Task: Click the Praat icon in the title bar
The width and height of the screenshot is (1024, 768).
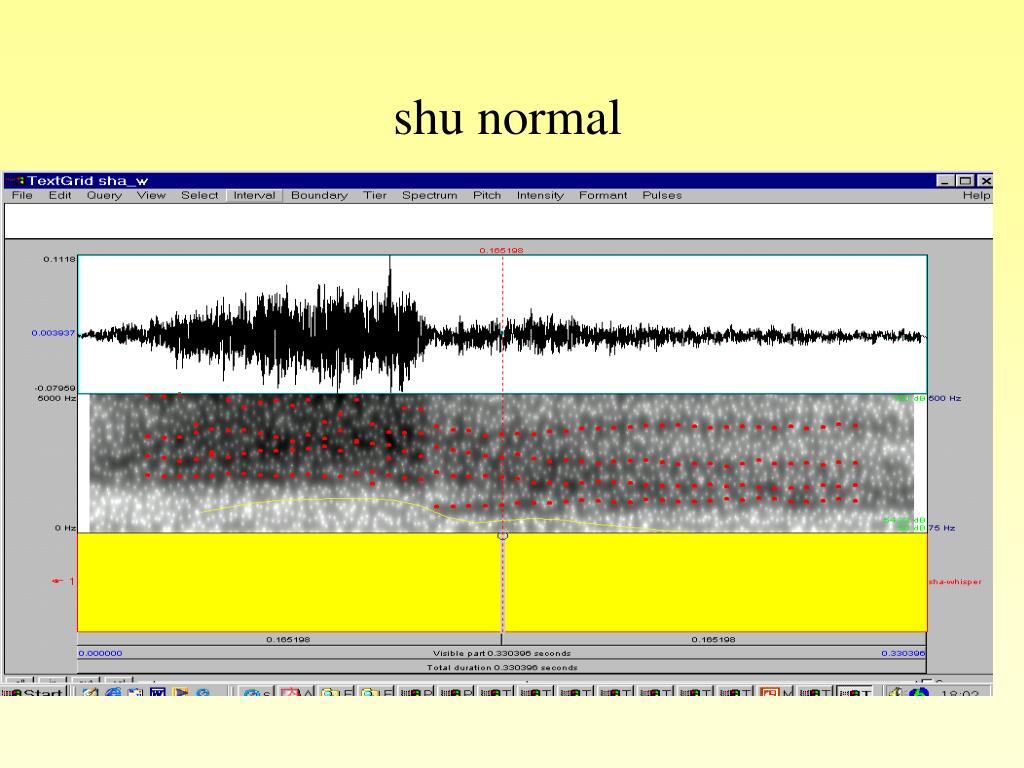Action: (15, 180)
